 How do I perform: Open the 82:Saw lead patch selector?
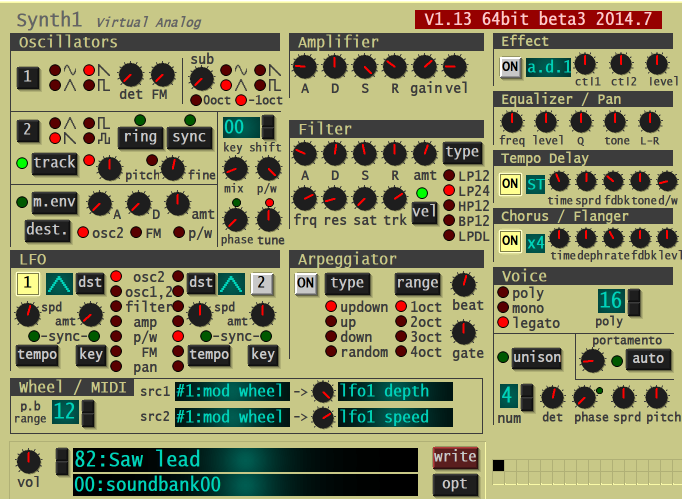tap(245, 459)
